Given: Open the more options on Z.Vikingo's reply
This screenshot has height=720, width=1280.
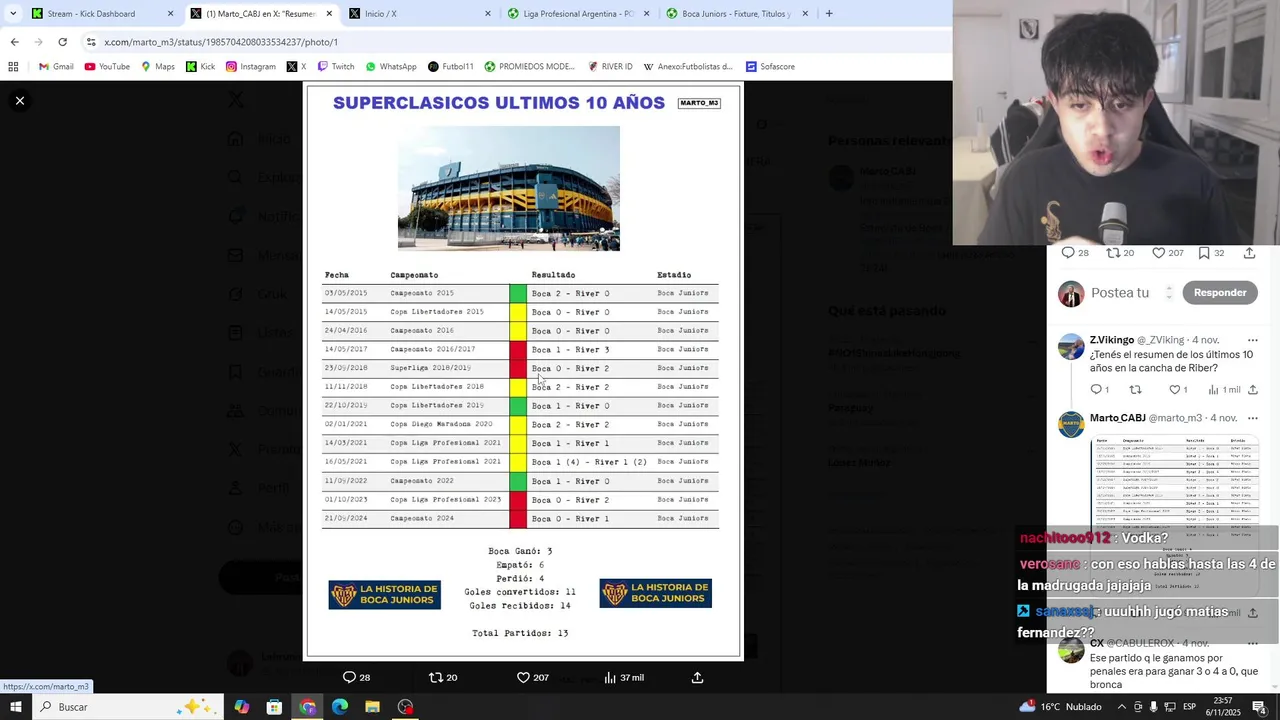Looking at the screenshot, I should click(x=1252, y=340).
